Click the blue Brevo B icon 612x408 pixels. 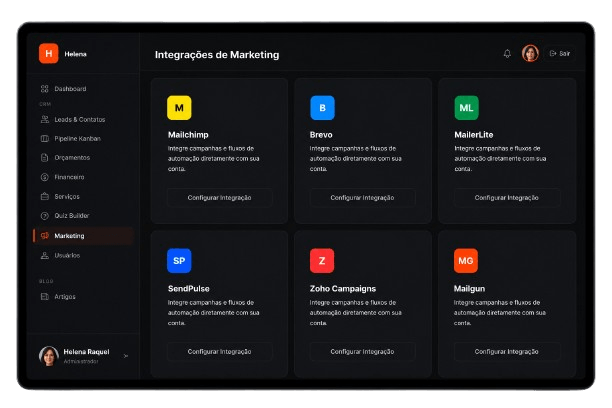[322, 108]
